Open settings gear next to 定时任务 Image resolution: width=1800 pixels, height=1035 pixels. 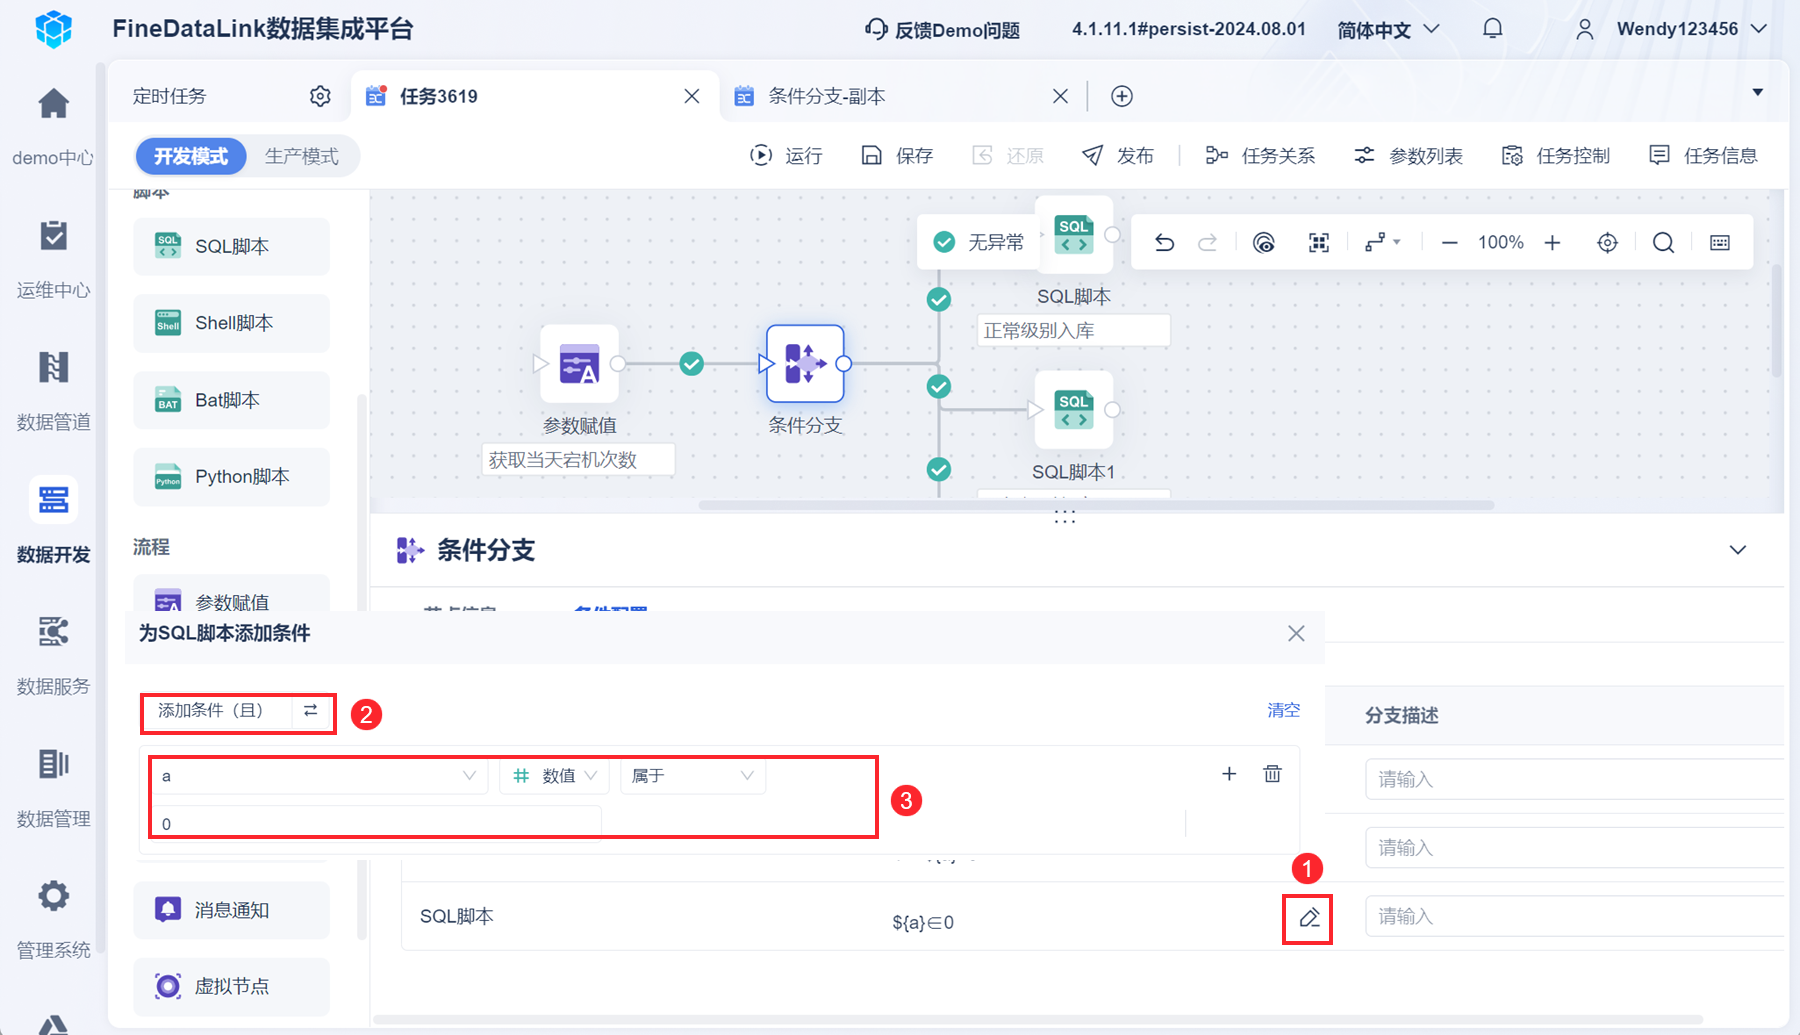[x=320, y=96]
